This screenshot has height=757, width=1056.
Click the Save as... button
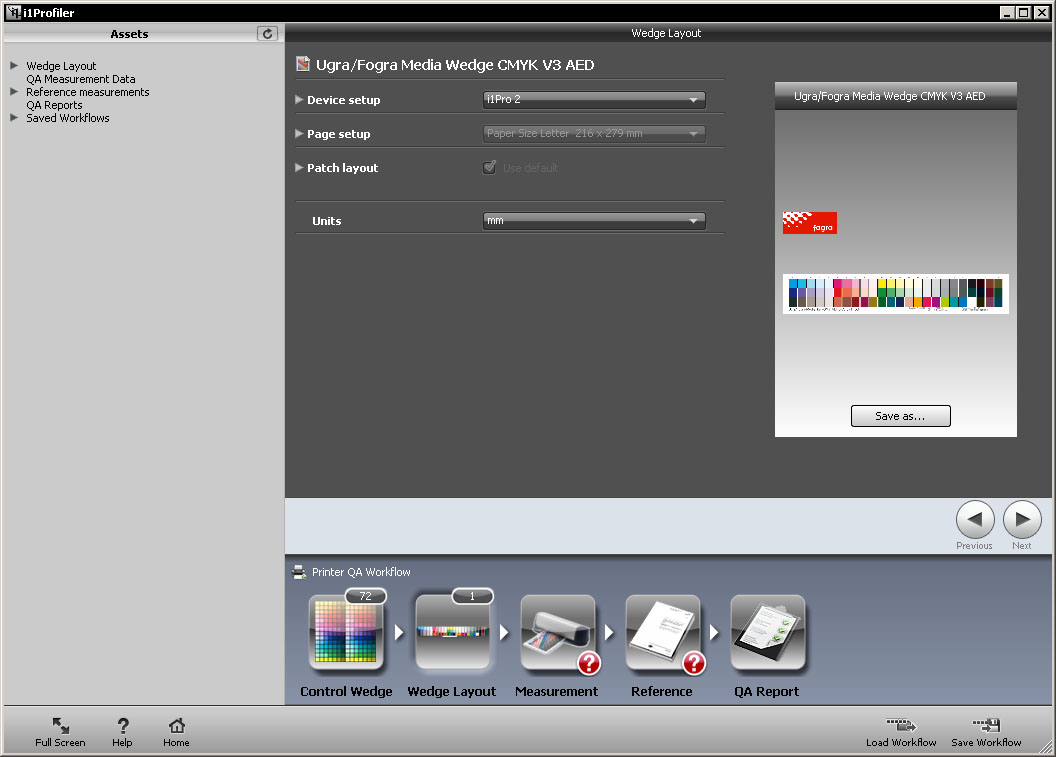click(x=900, y=416)
